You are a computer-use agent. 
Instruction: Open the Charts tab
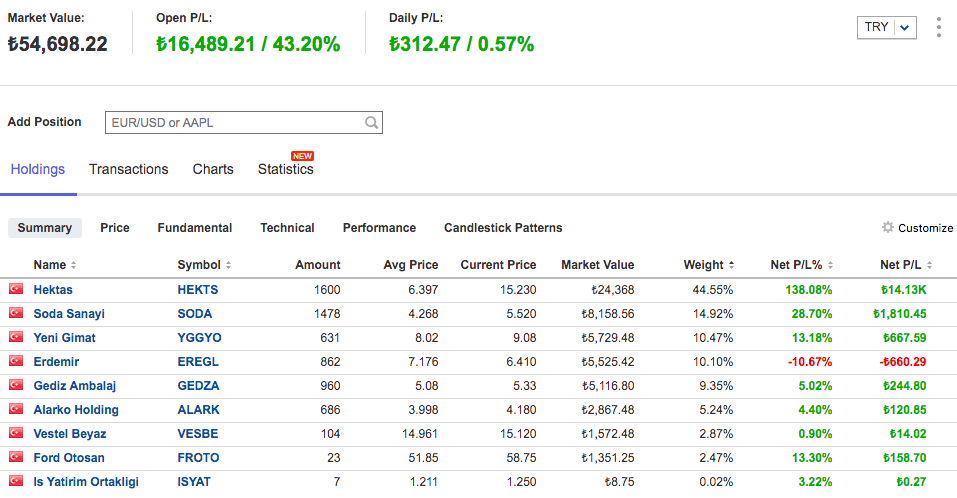(213, 169)
